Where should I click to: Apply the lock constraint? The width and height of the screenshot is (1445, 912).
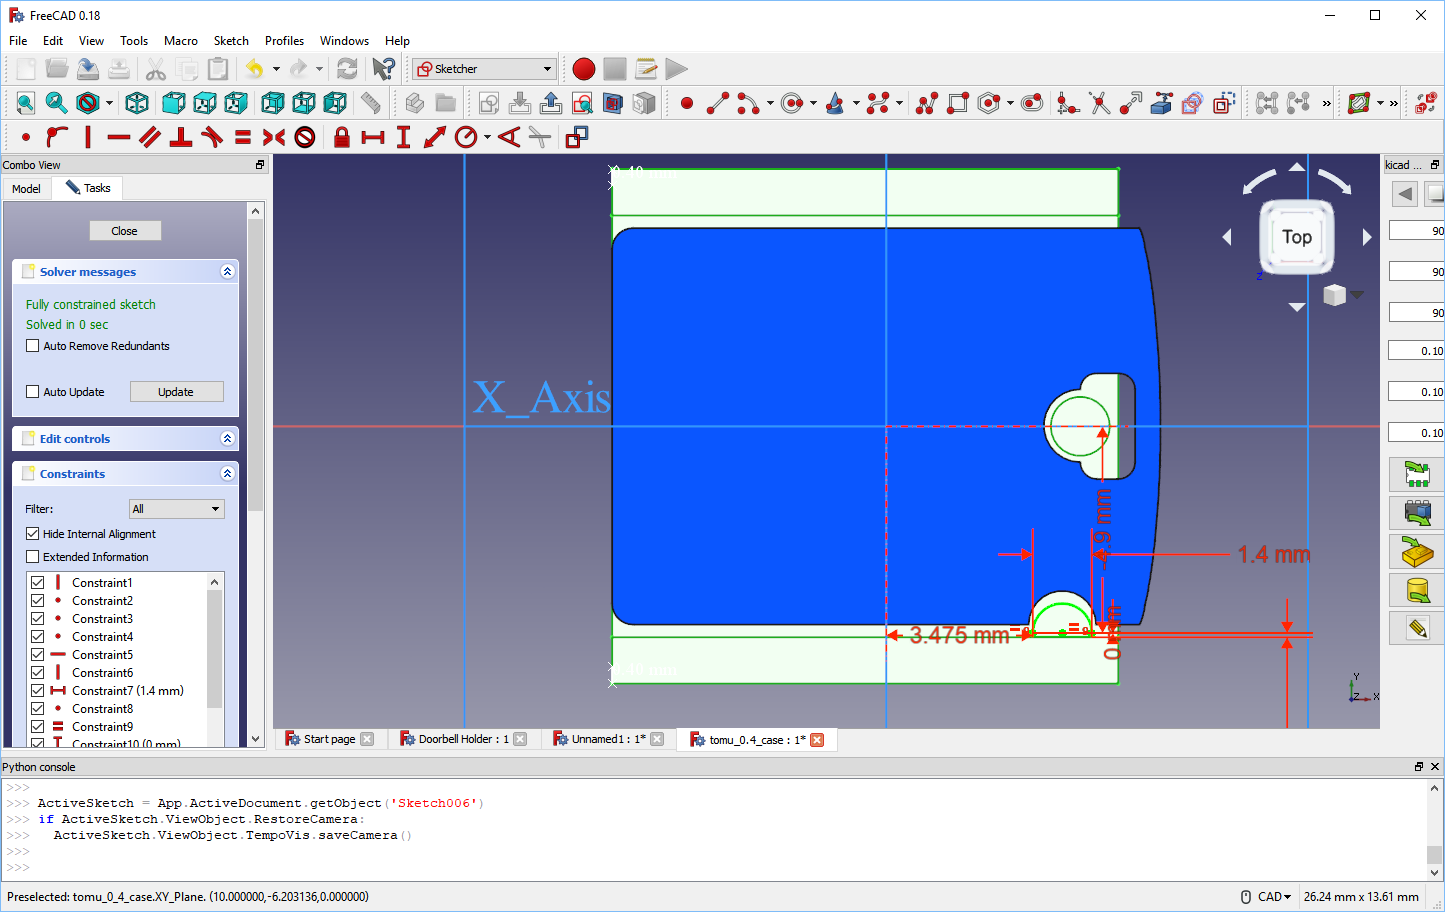(341, 137)
